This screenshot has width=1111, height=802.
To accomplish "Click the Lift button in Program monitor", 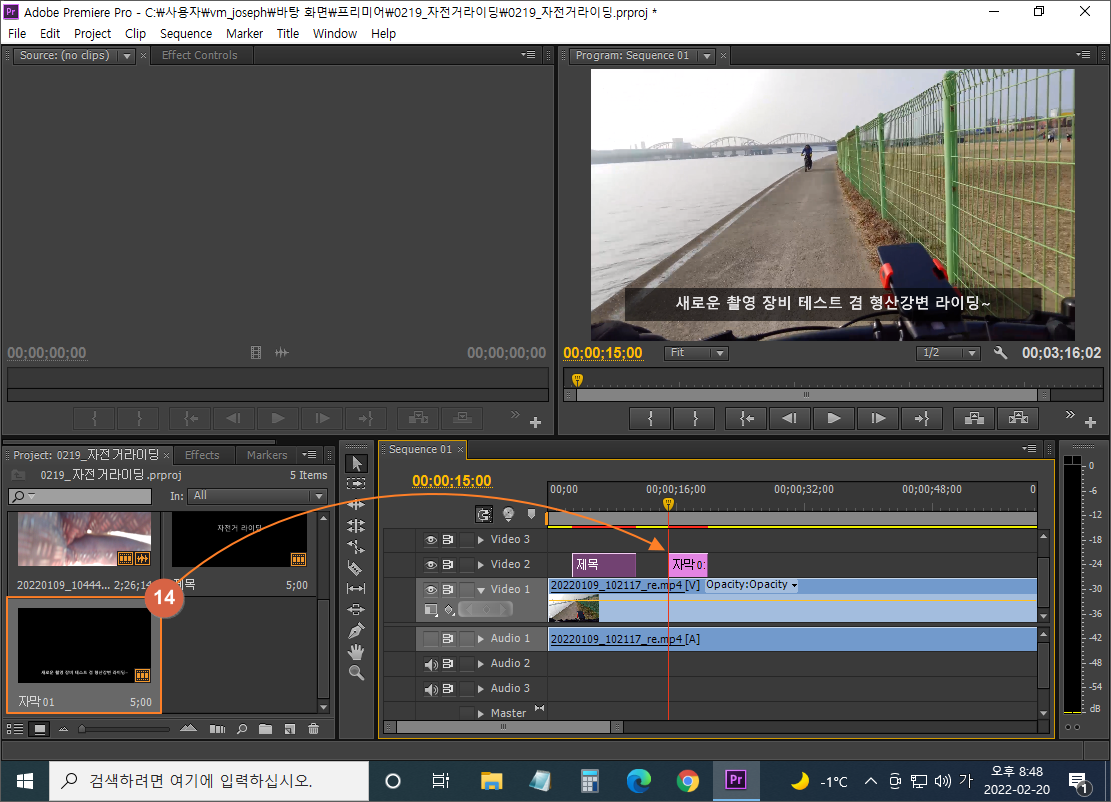I will [974, 419].
